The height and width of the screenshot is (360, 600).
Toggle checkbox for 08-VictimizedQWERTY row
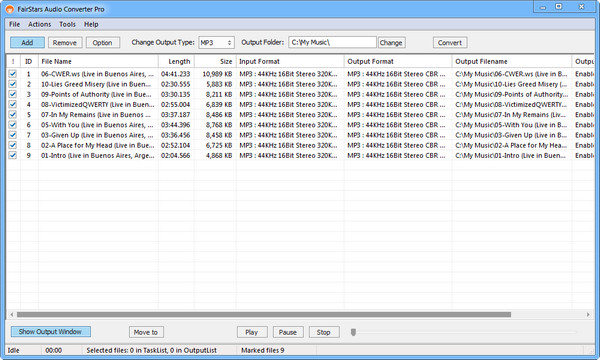(x=13, y=104)
